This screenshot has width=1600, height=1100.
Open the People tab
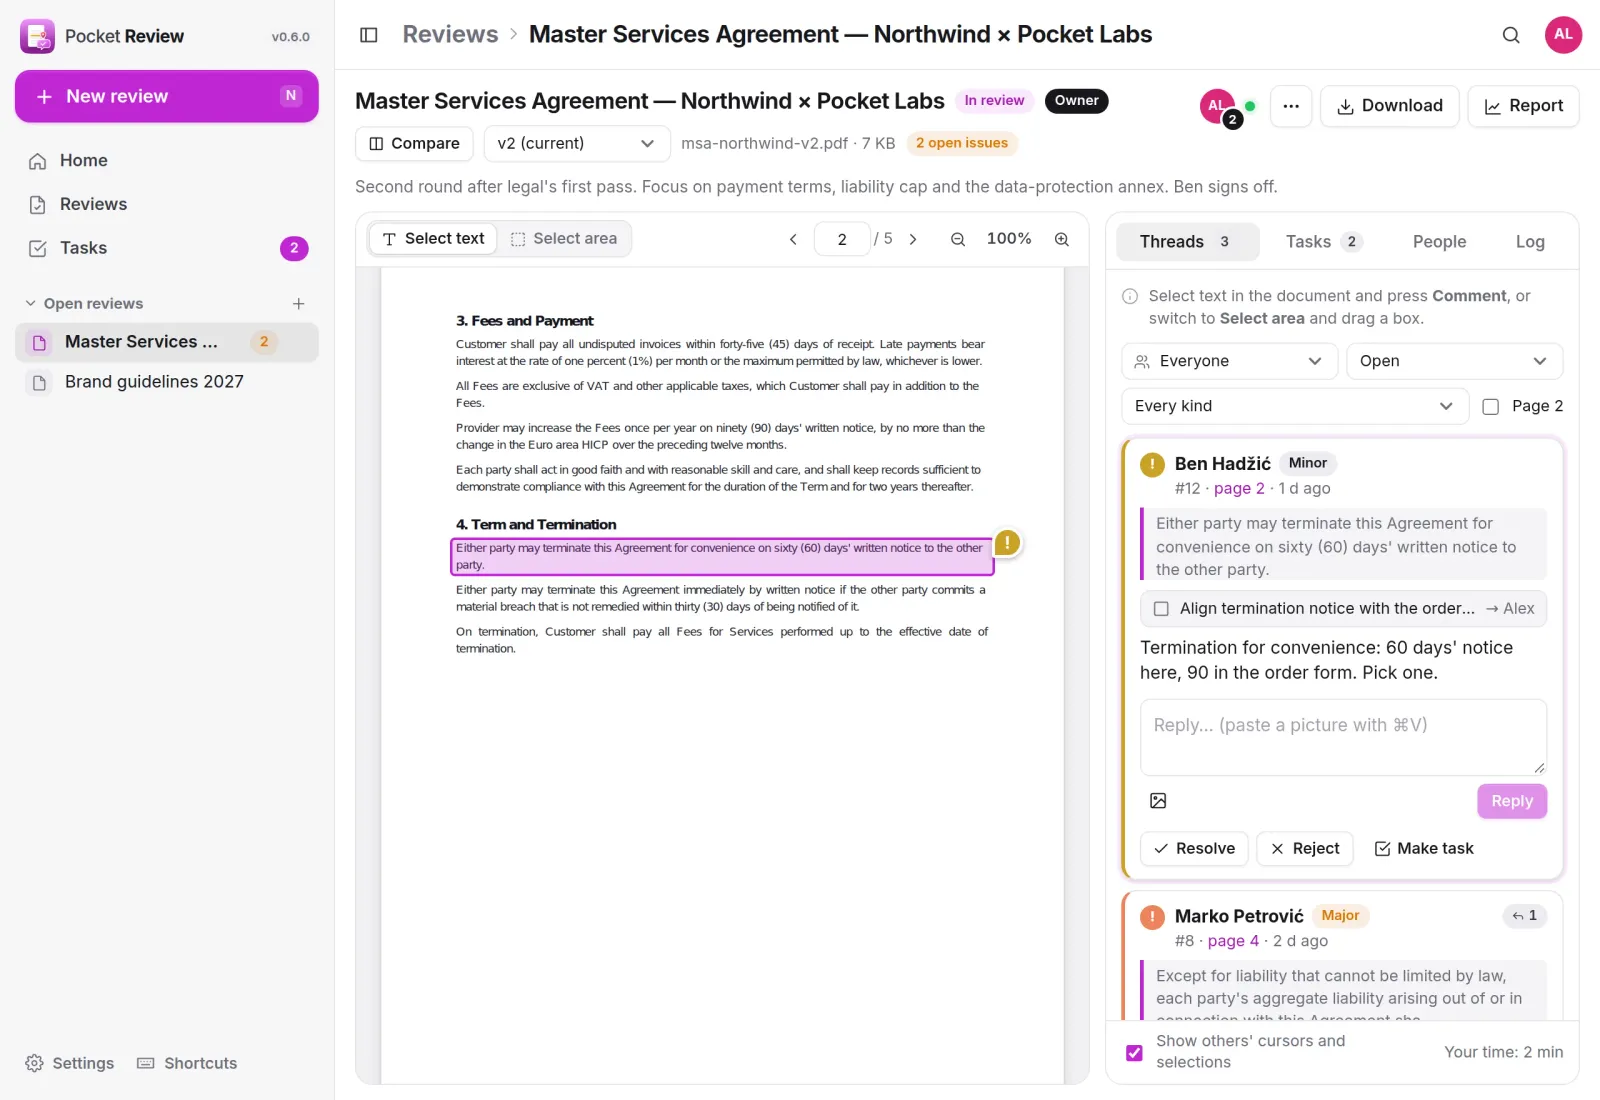tap(1439, 242)
